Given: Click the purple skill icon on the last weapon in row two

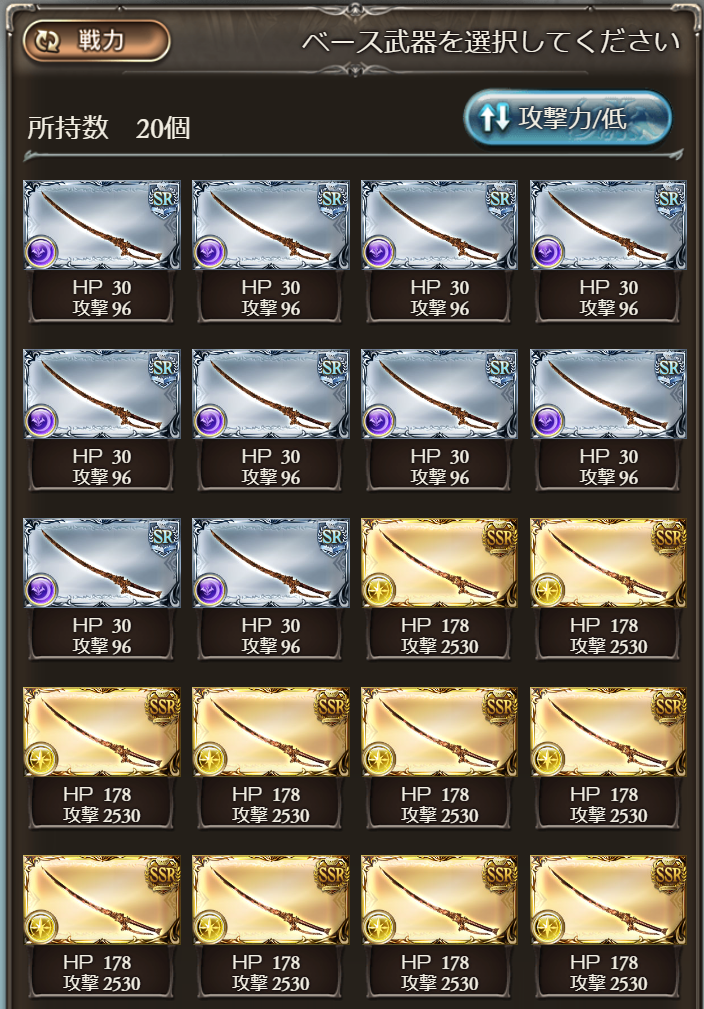Looking at the screenshot, I should 548,421.
